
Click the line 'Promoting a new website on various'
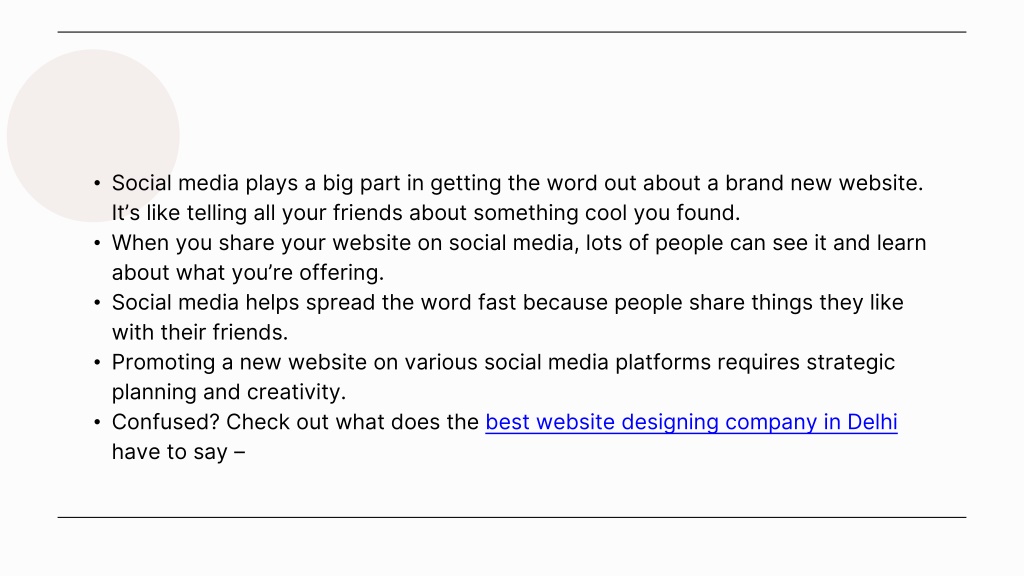(504, 362)
